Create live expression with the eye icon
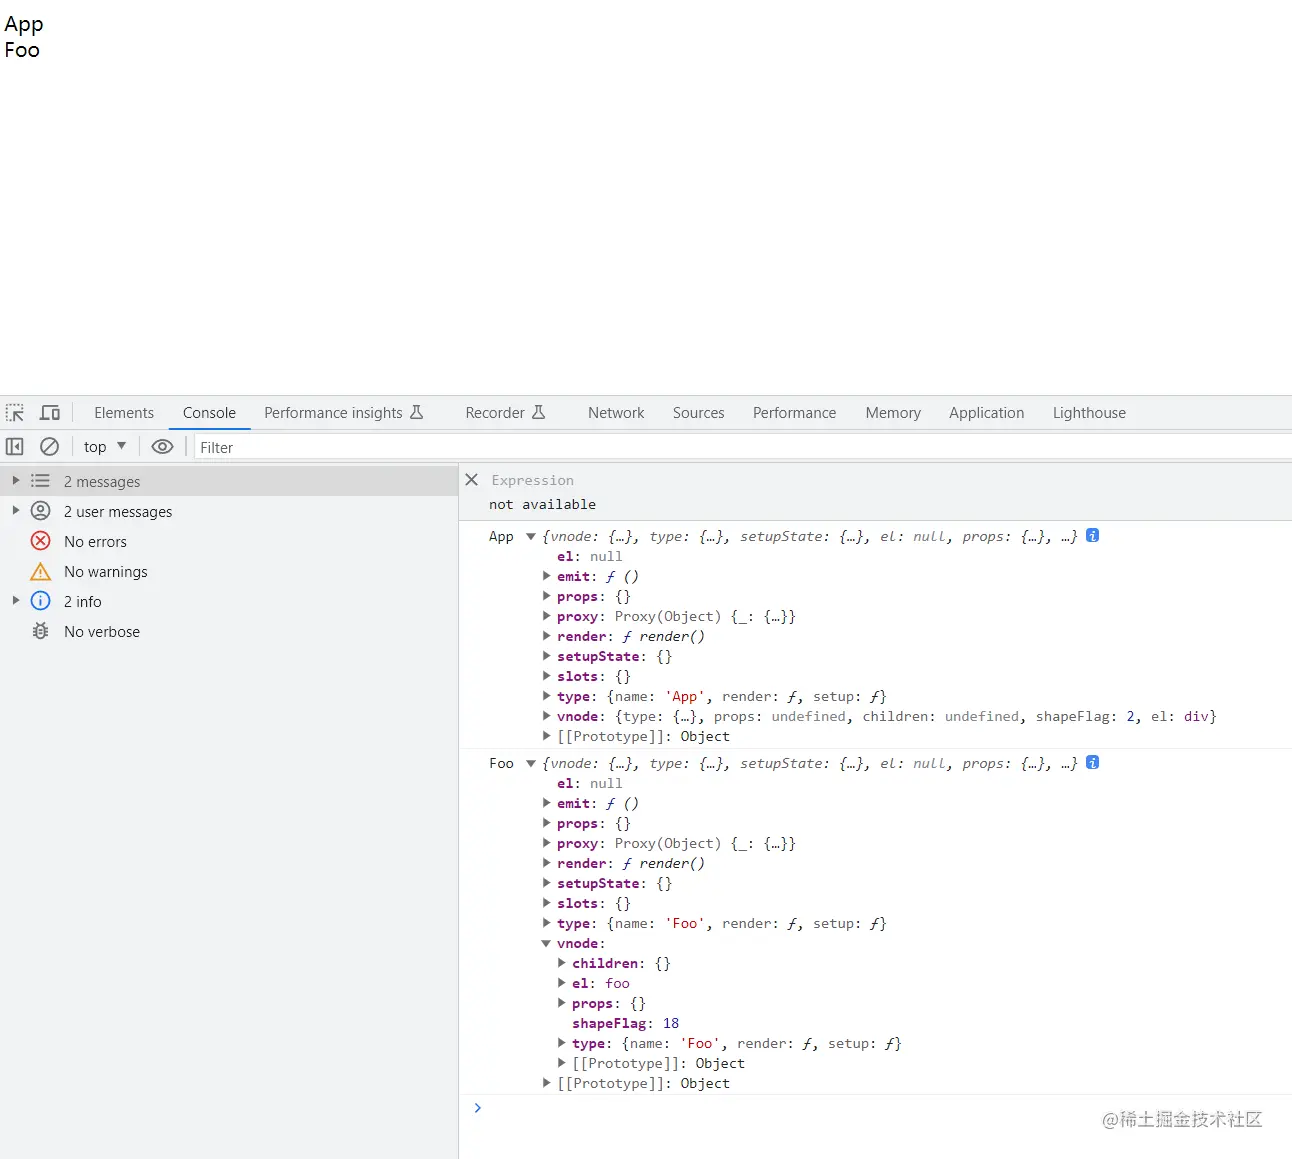Viewport: 1292px width, 1159px height. point(162,447)
